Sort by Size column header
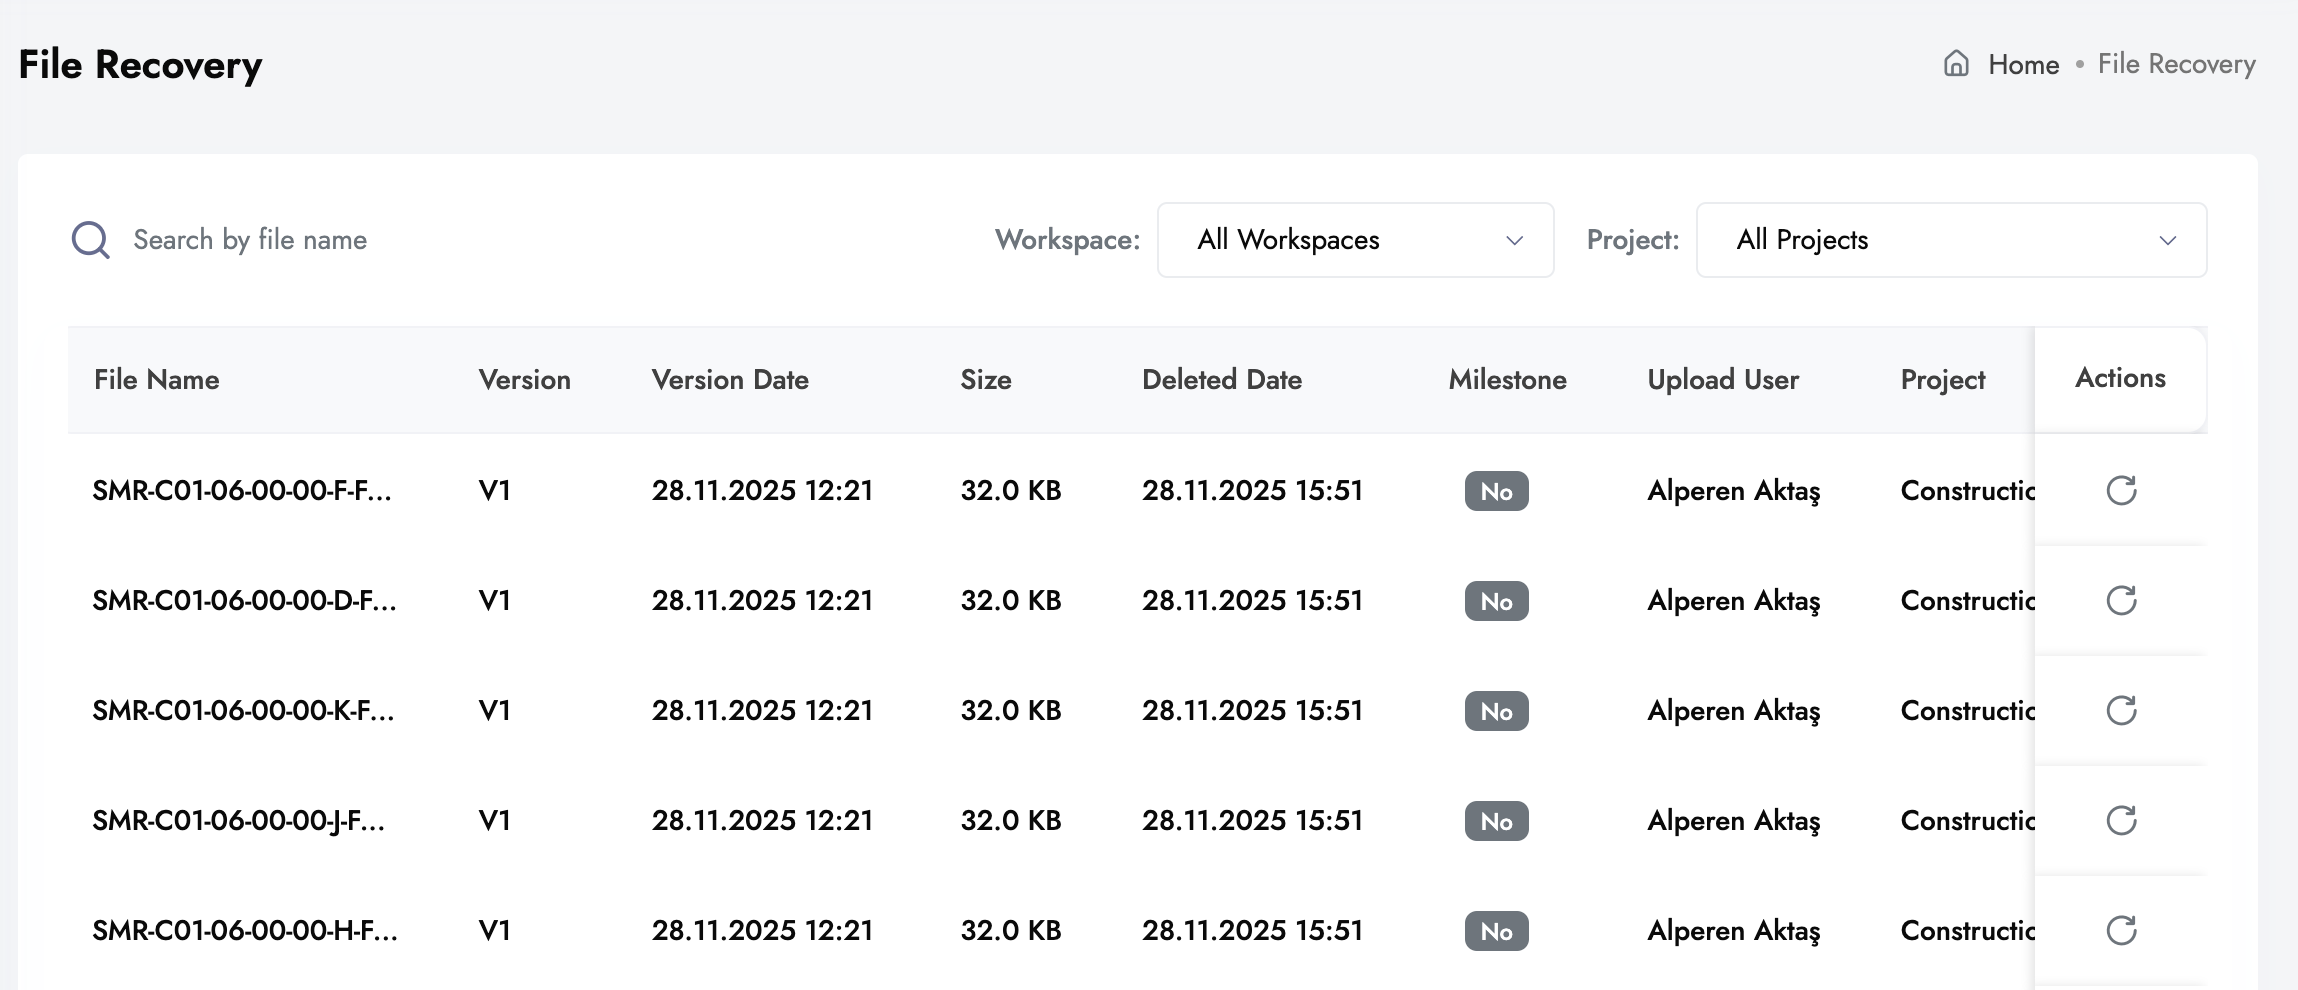This screenshot has height=990, width=2298. (986, 380)
